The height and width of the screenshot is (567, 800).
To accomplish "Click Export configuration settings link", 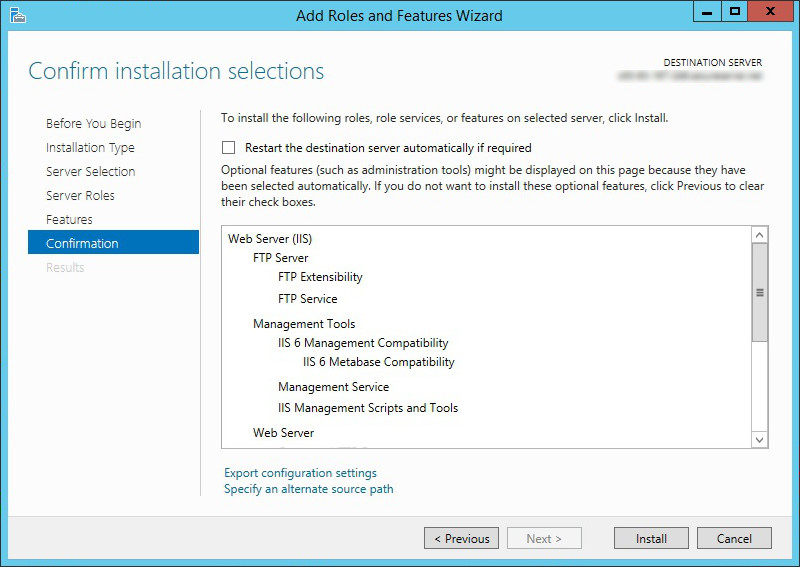I will 301,473.
